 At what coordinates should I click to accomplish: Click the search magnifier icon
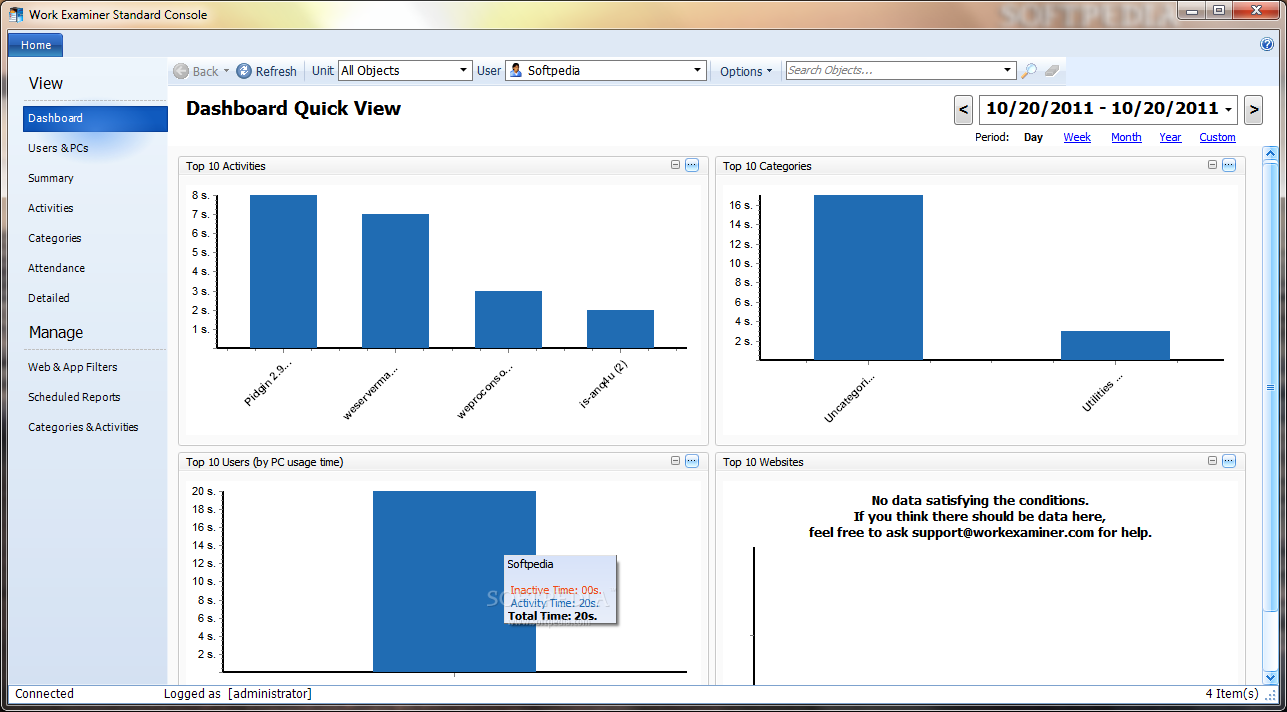tap(1029, 71)
